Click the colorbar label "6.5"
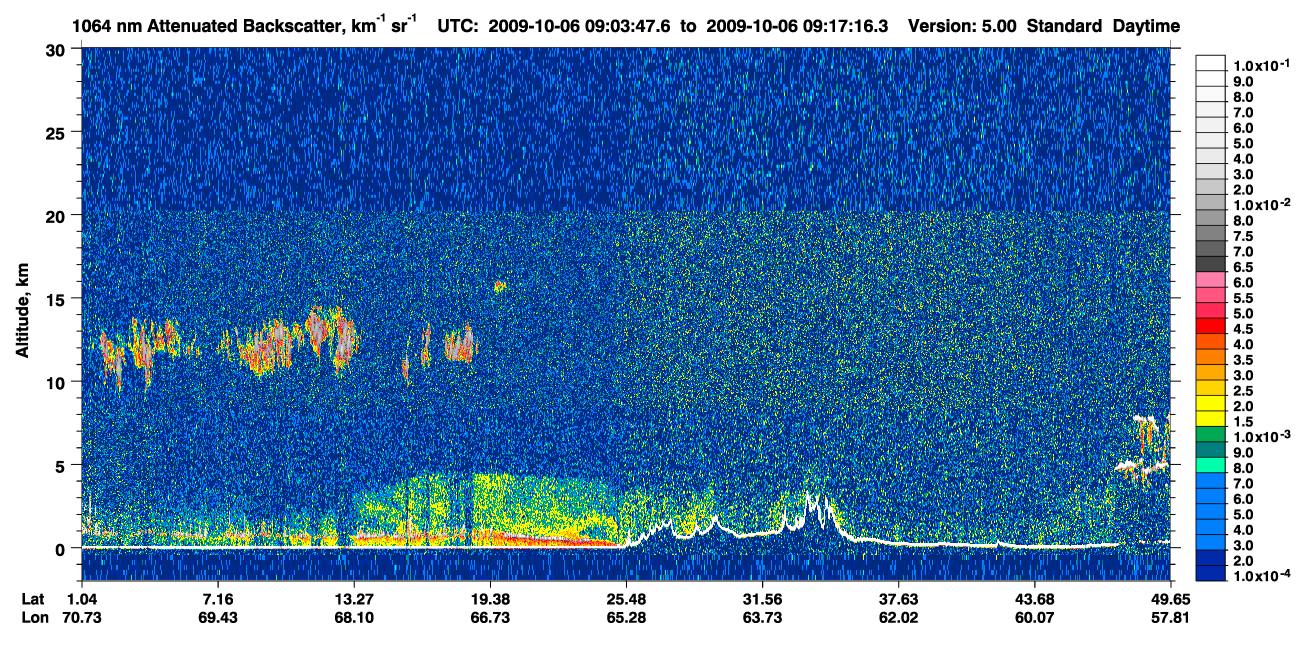Viewport: 1300px width, 667px height. pos(1244,267)
